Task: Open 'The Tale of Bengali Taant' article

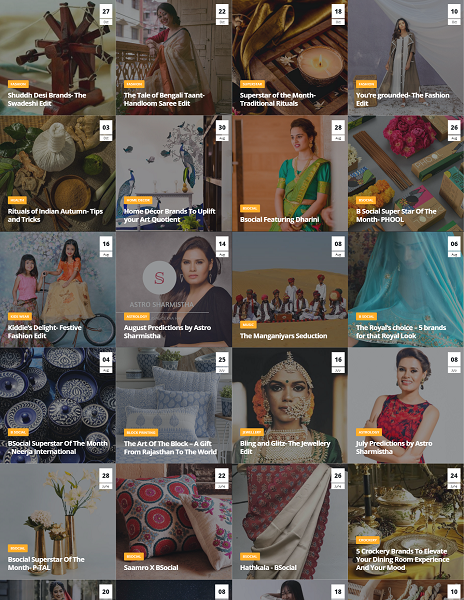Action: click(164, 99)
